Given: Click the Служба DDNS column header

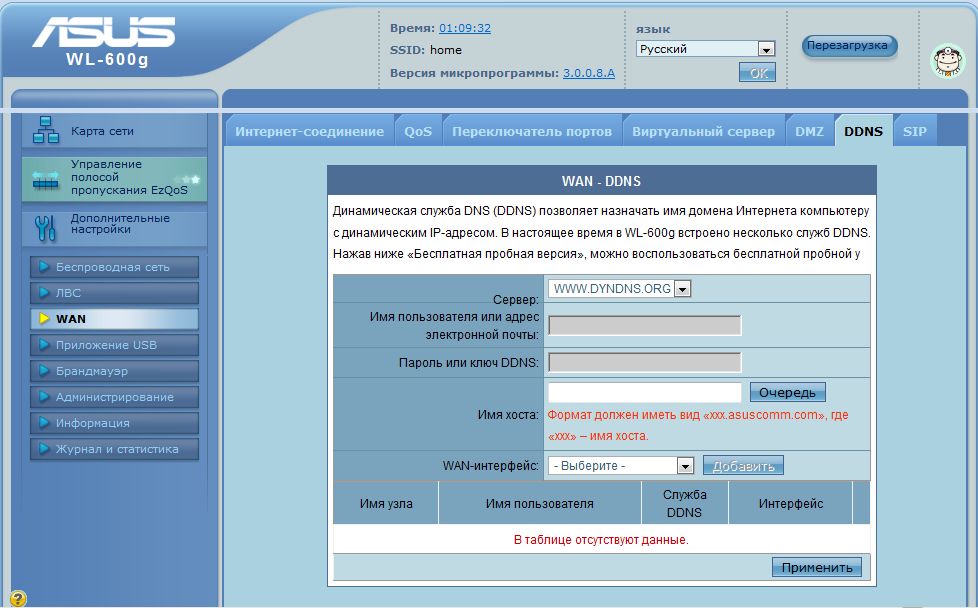Looking at the screenshot, I should [684, 503].
